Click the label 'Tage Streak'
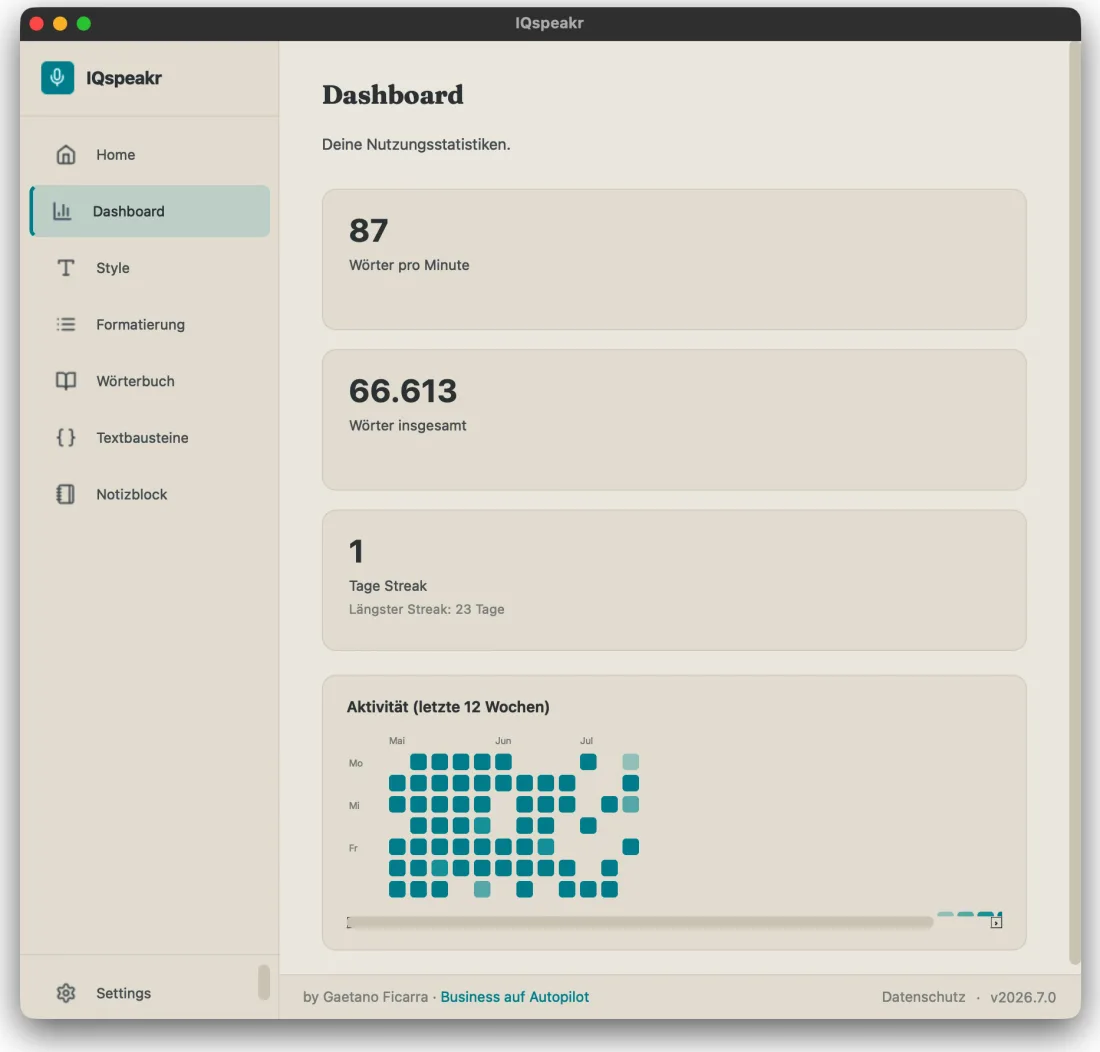The width and height of the screenshot is (1100, 1052). [388, 586]
